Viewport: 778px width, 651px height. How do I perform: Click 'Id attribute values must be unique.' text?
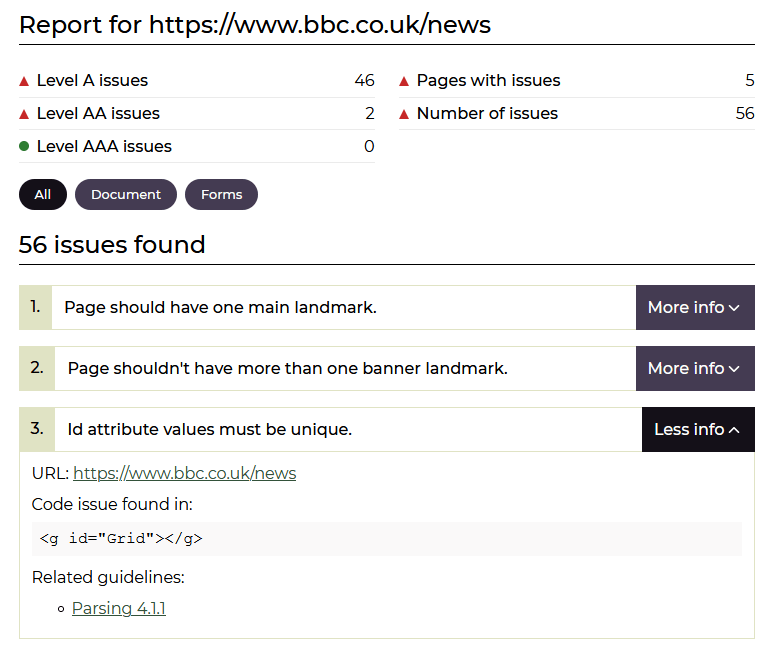click(210, 429)
